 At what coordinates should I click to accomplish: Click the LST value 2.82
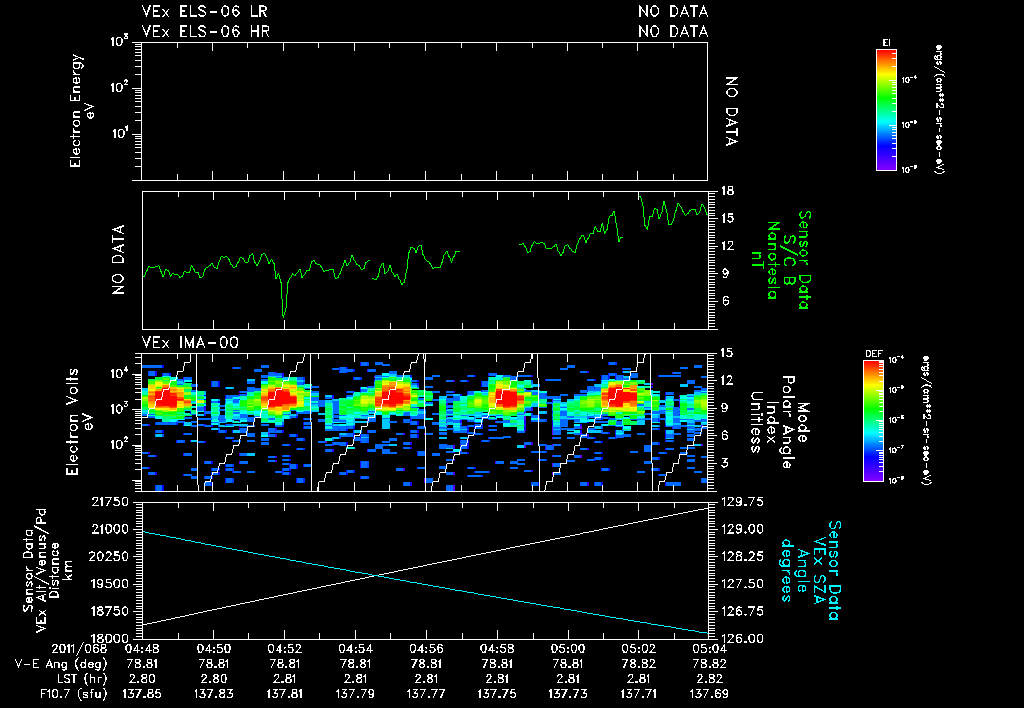tap(709, 679)
